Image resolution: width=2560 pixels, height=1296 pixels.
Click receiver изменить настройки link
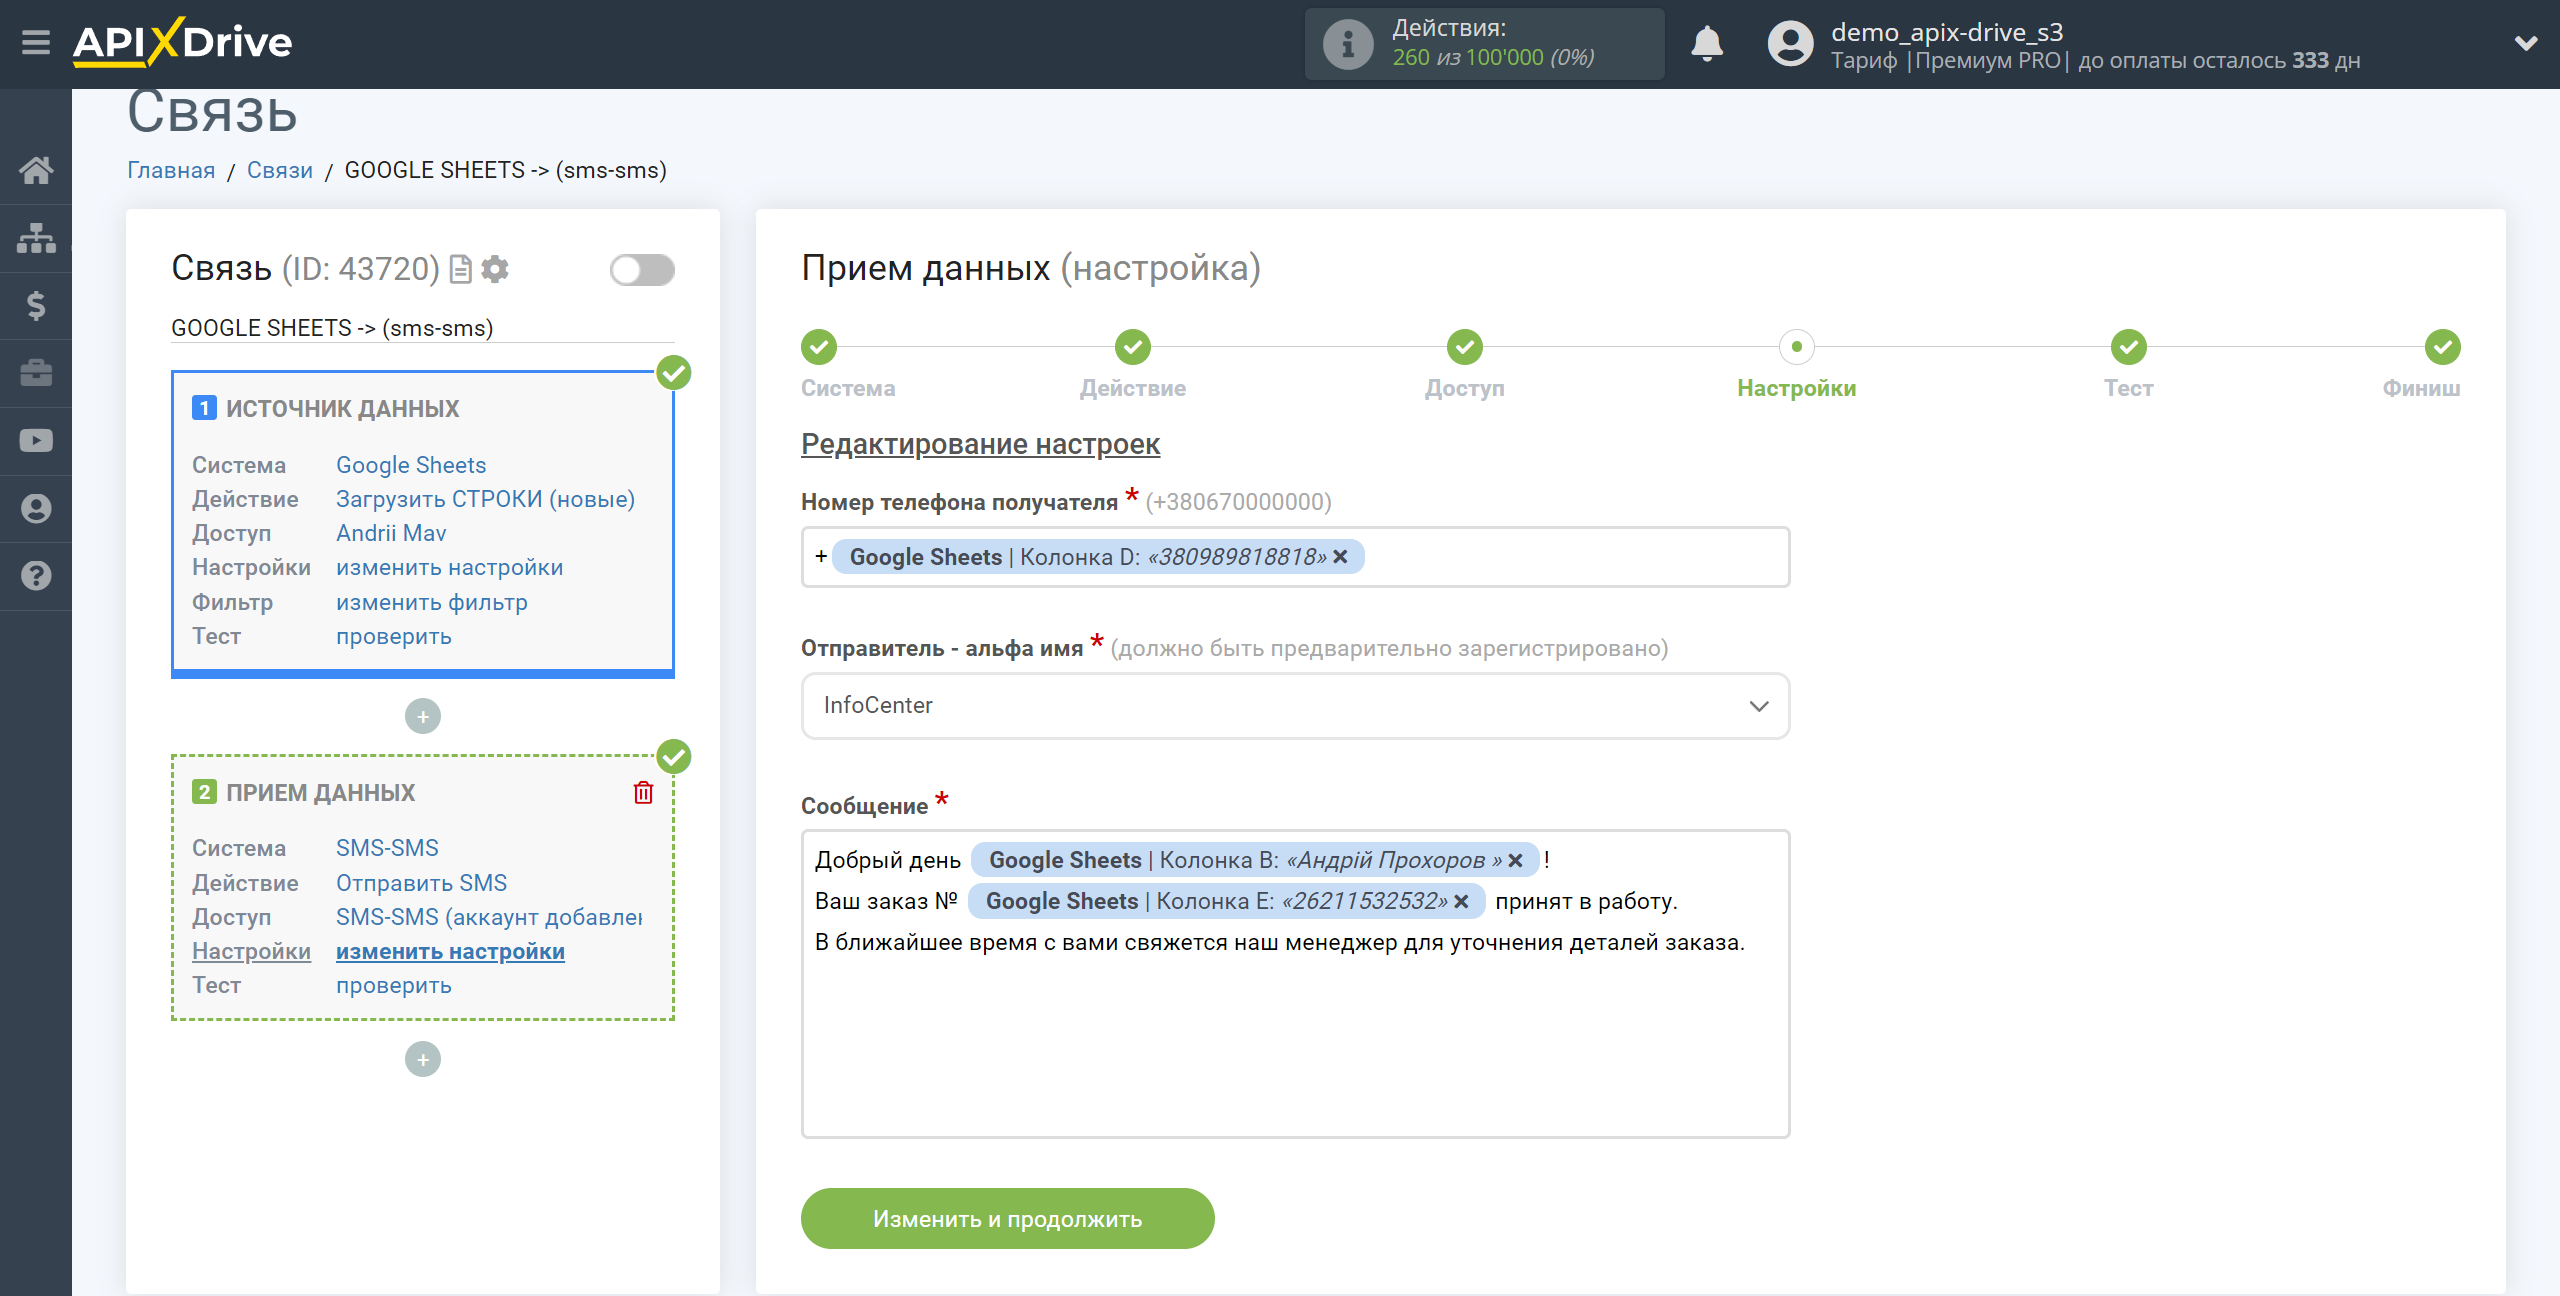coord(450,951)
